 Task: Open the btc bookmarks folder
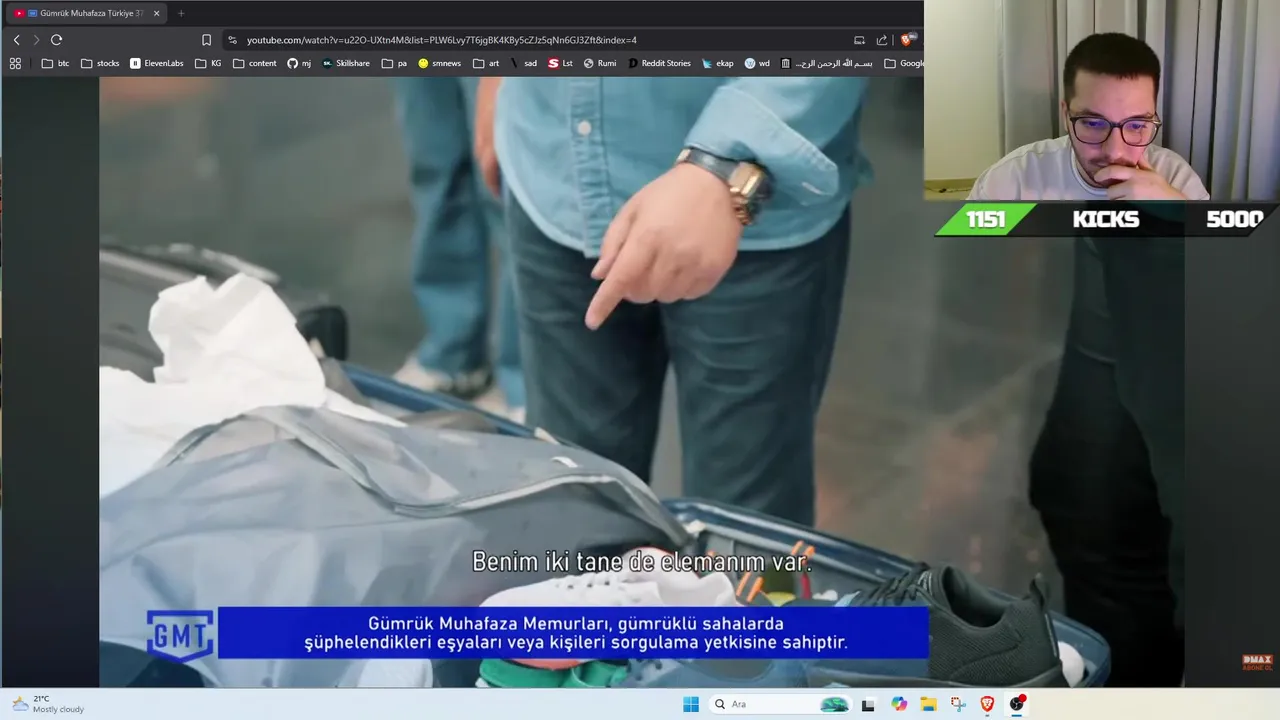coord(56,63)
